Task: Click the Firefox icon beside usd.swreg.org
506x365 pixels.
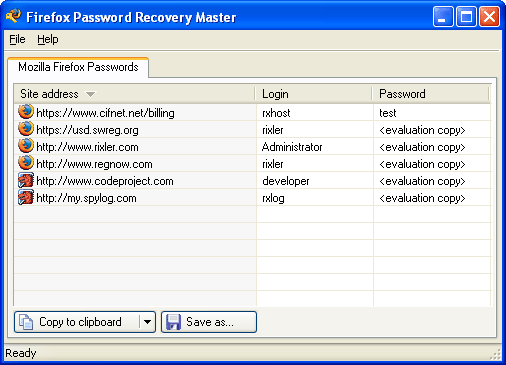Action: point(26,129)
